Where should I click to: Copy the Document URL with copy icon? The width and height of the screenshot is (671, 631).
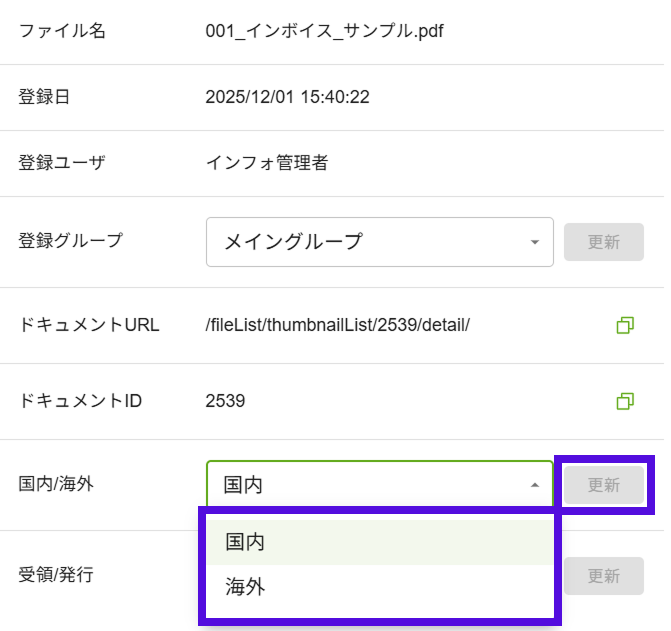625,325
